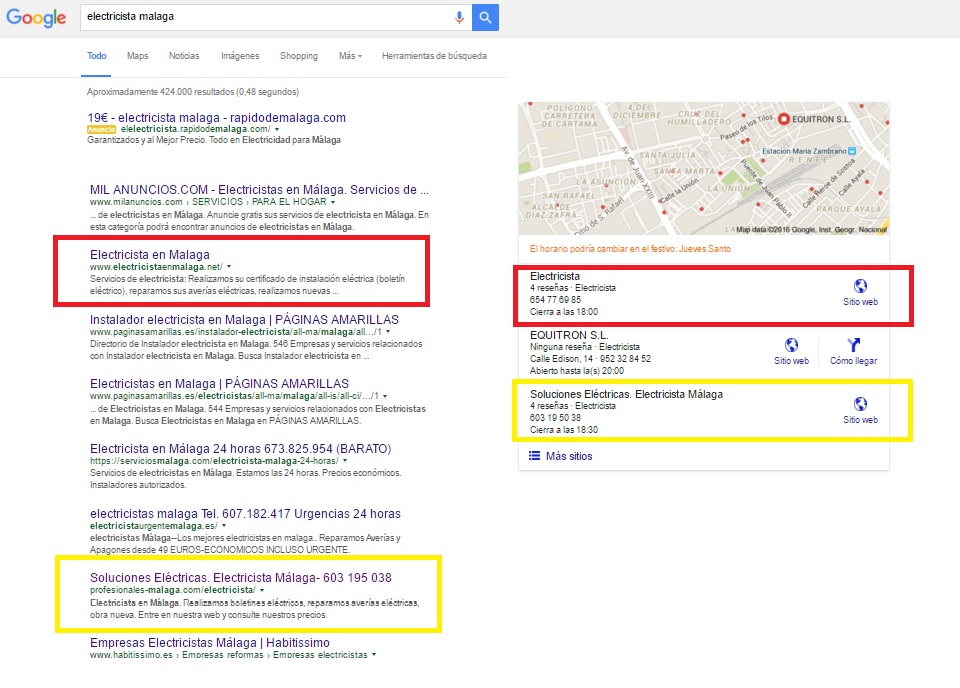Click Cómo llegar directions icon for EQUITRON
960x688 pixels.
[x=853, y=345]
